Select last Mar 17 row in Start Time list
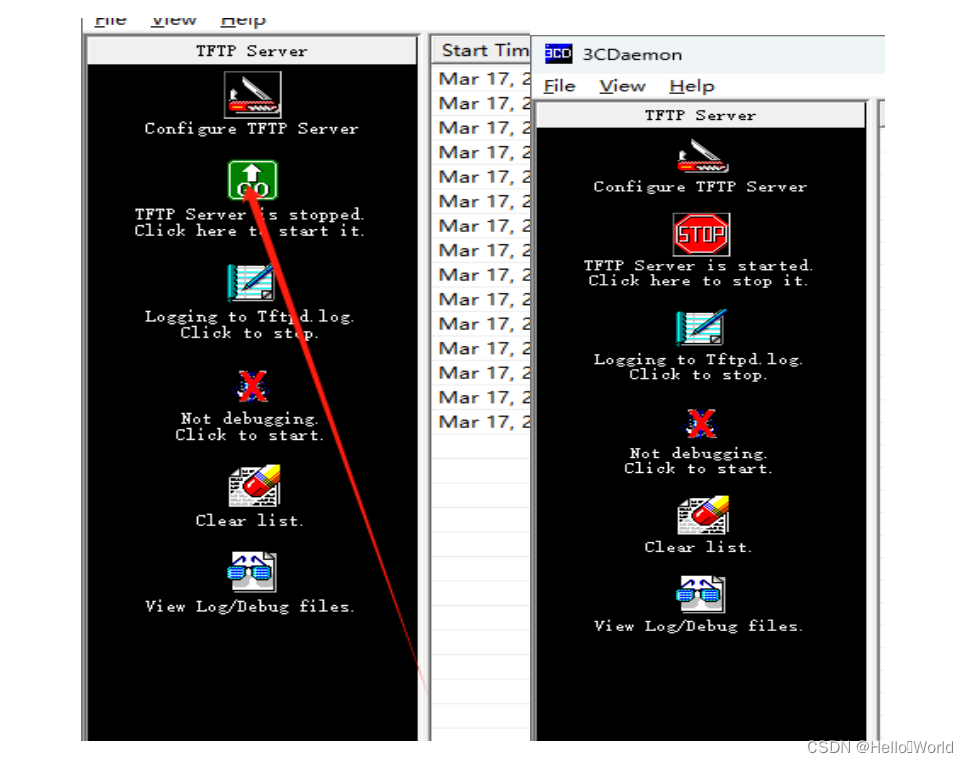The image size is (969, 763). coord(481,422)
